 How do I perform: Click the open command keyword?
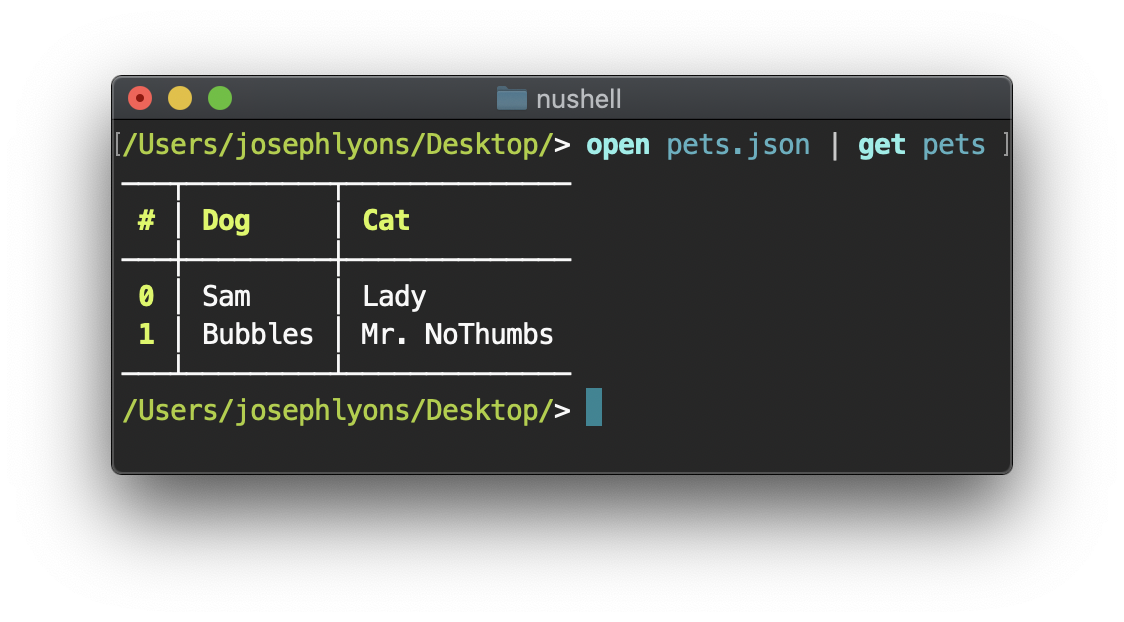point(617,144)
